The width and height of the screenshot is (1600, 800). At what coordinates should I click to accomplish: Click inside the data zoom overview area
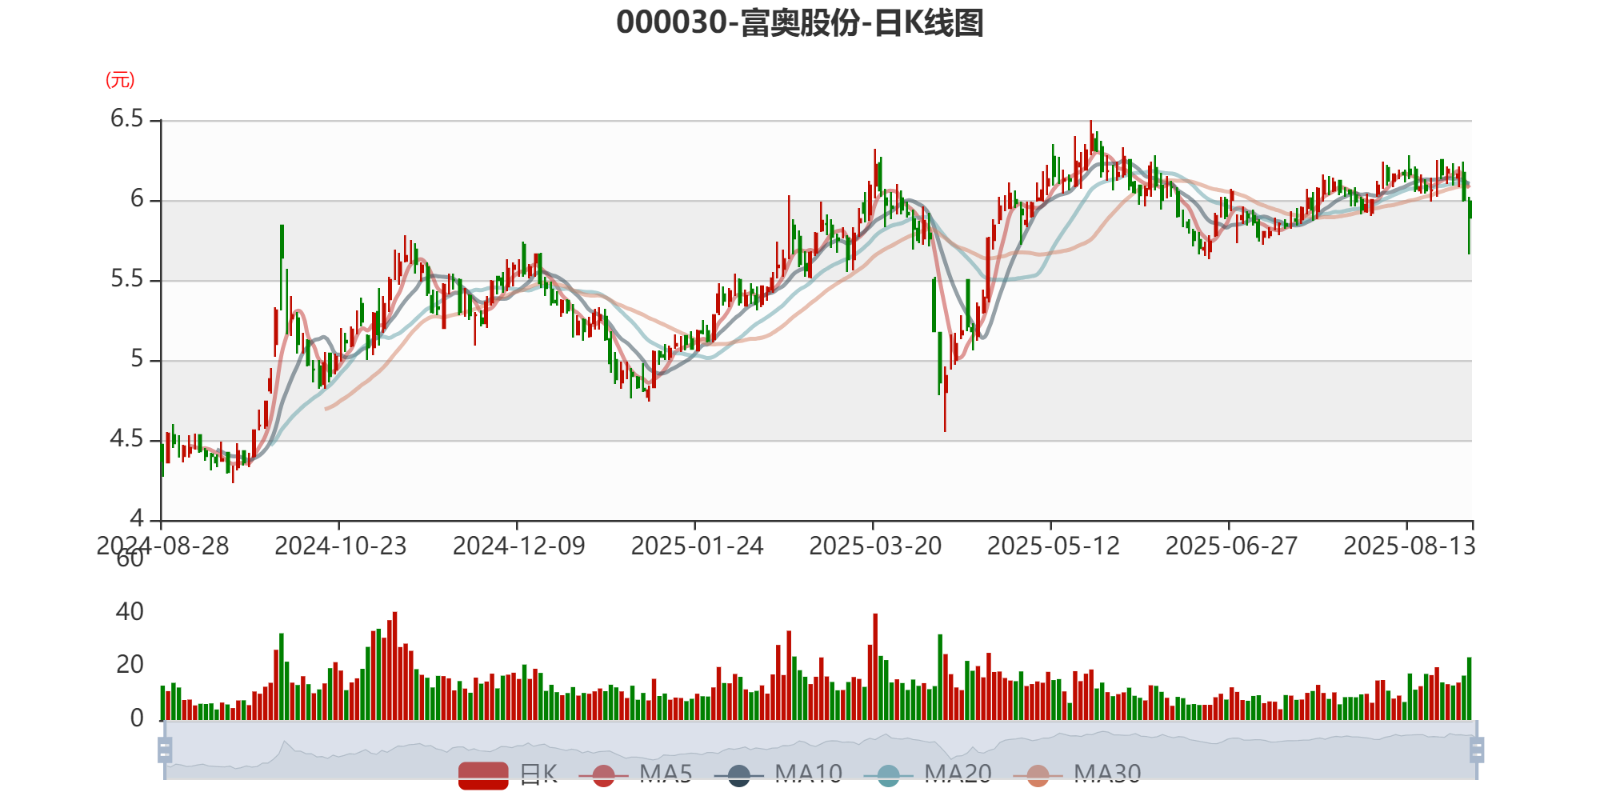pos(820,750)
